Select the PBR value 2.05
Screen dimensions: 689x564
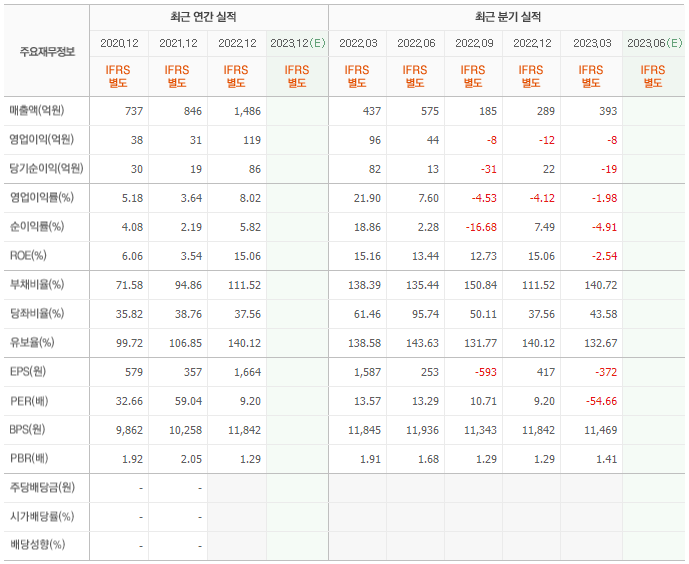(x=191, y=459)
